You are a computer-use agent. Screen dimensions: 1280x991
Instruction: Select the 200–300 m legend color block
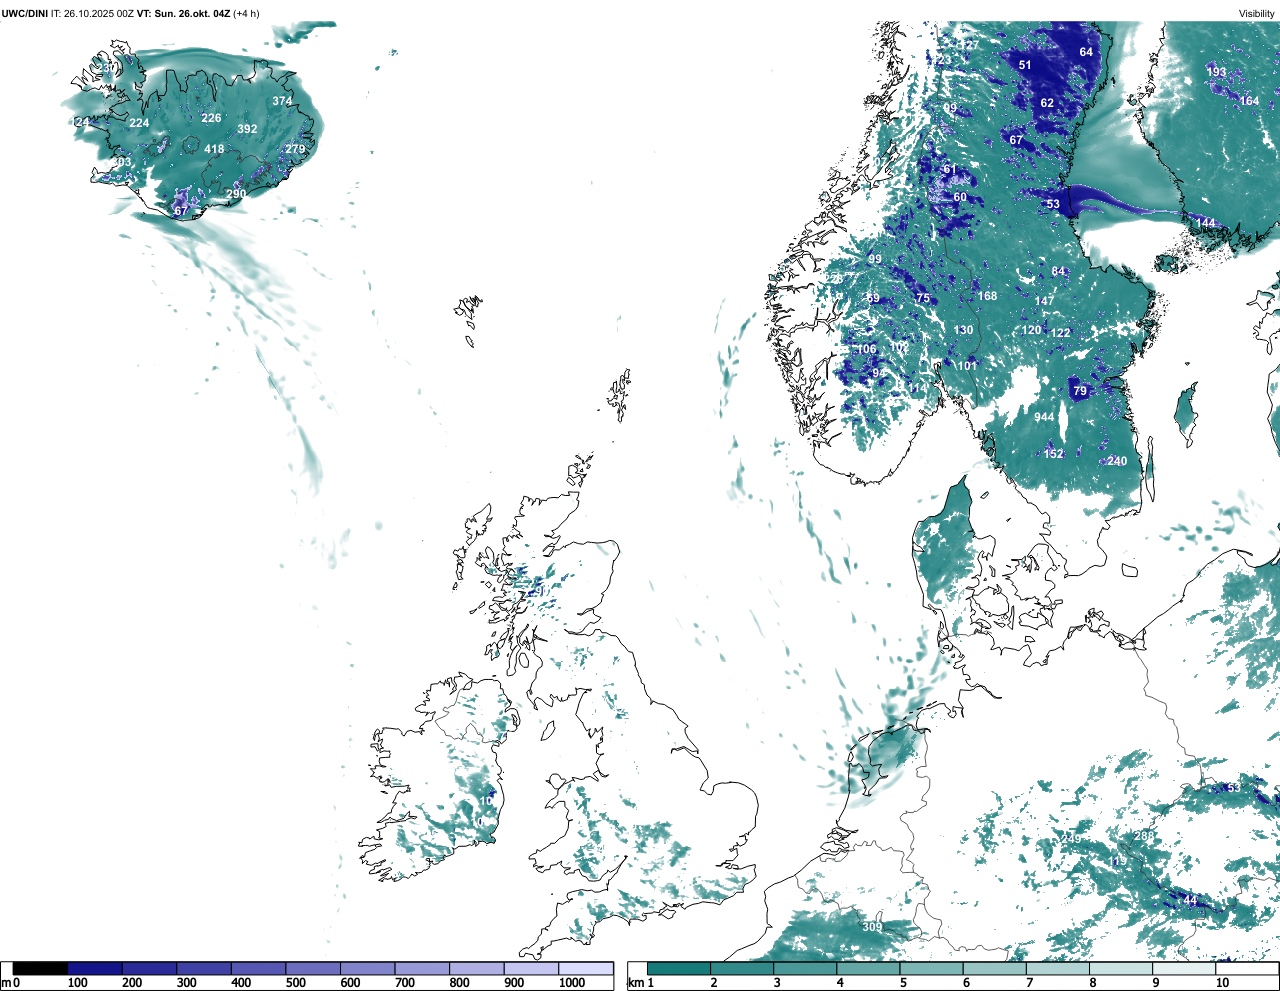click(x=150, y=968)
